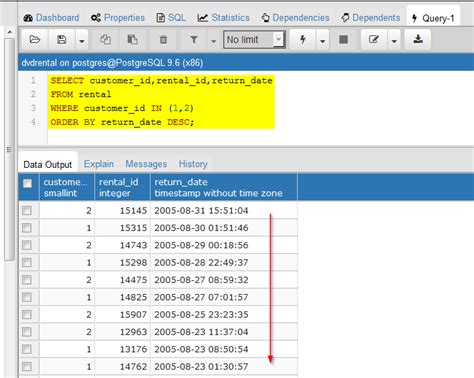Click the left panel scroll-up arrow

[10, 32]
